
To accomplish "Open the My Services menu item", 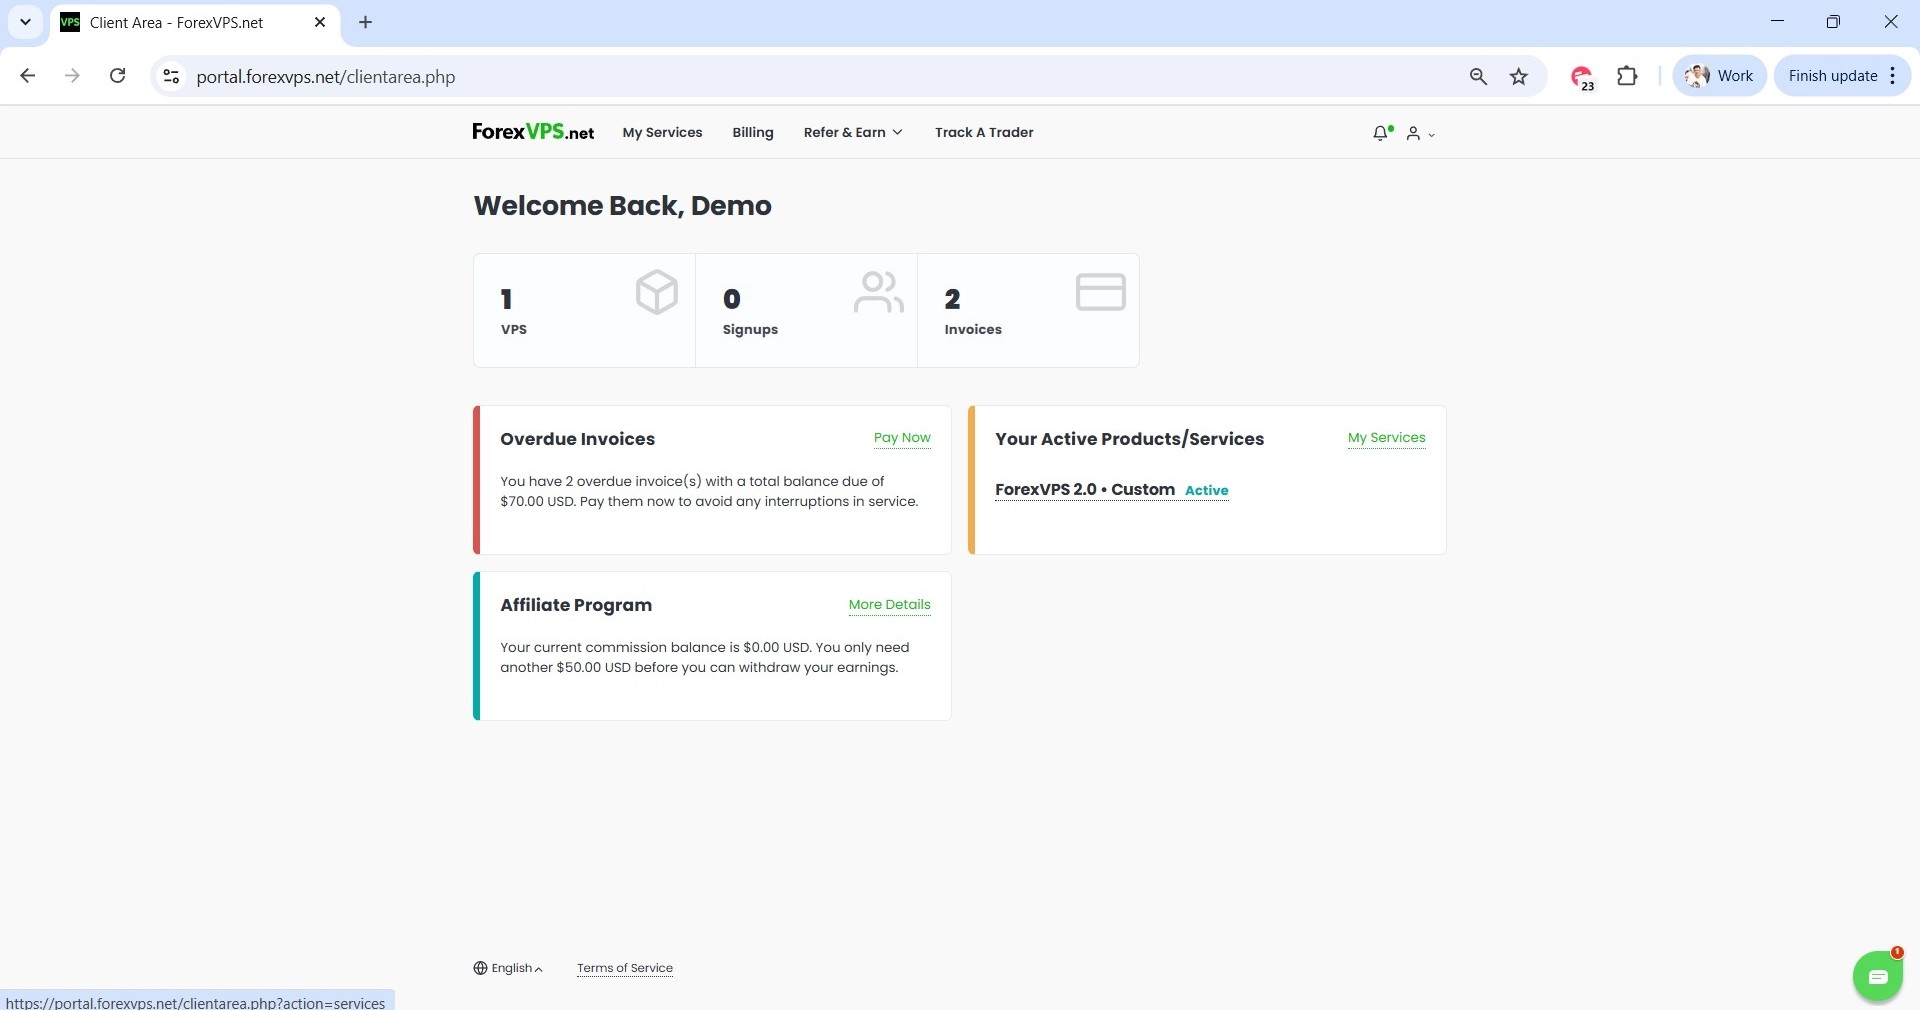I will [x=662, y=132].
